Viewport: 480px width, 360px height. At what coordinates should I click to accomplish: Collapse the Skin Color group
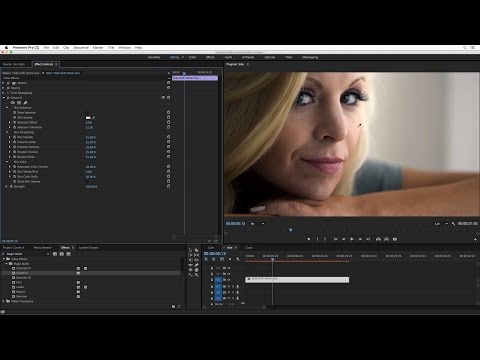click(7, 162)
